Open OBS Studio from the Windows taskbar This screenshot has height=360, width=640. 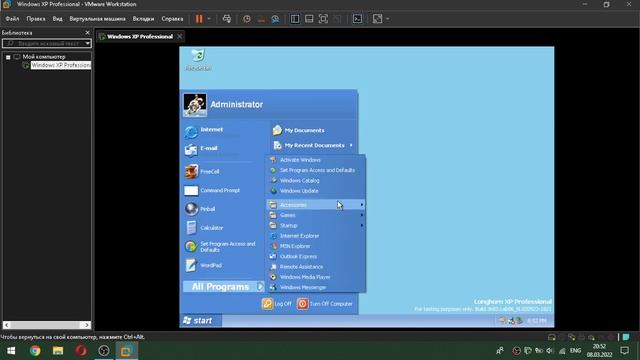pyautogui.click(x=104, y=350)
